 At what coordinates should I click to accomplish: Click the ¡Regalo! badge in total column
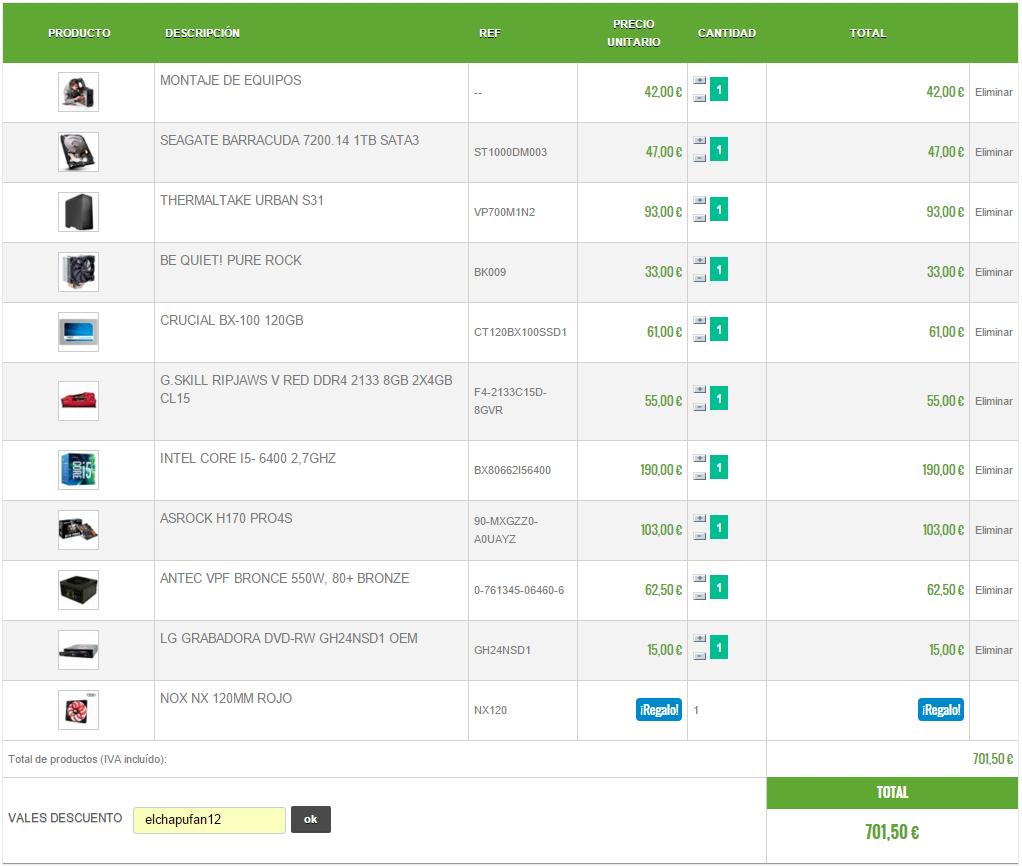(x=941, y=710)
